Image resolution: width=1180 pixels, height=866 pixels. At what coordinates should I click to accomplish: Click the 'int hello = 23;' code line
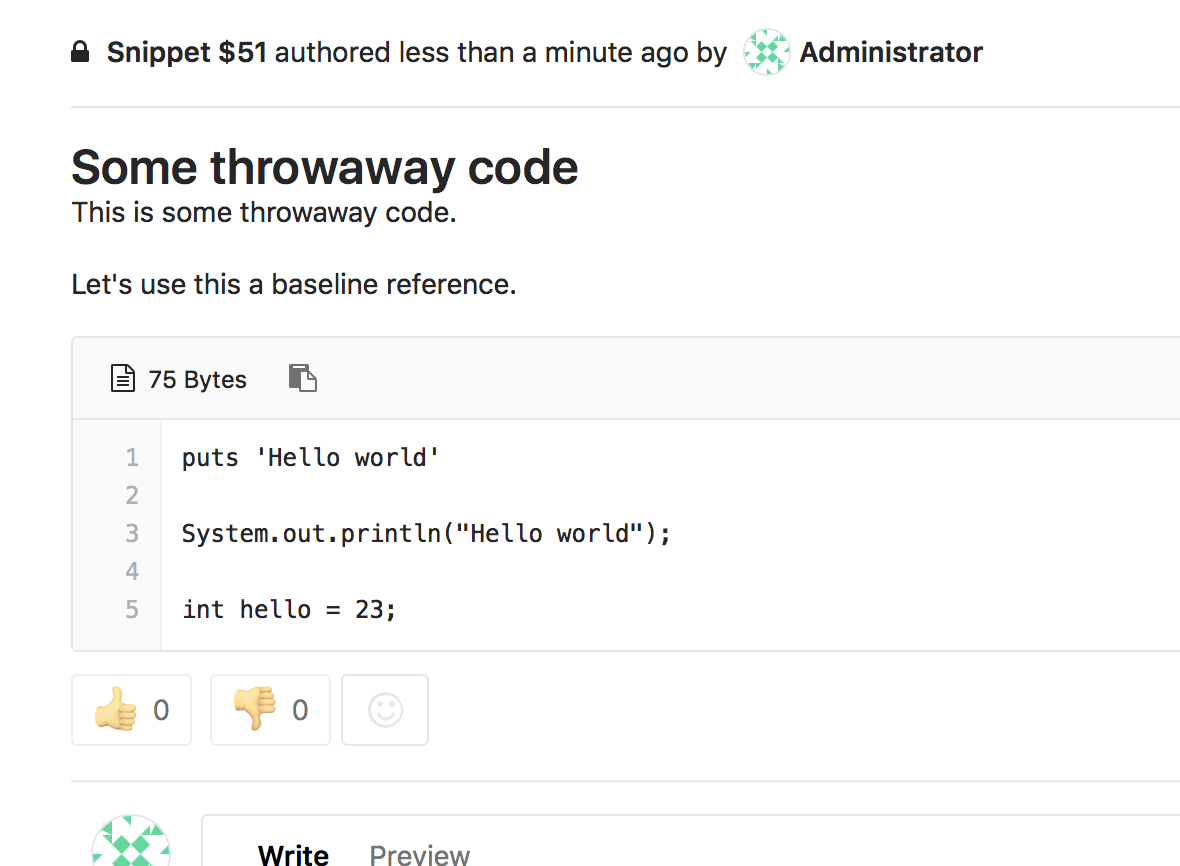[289, 609]
